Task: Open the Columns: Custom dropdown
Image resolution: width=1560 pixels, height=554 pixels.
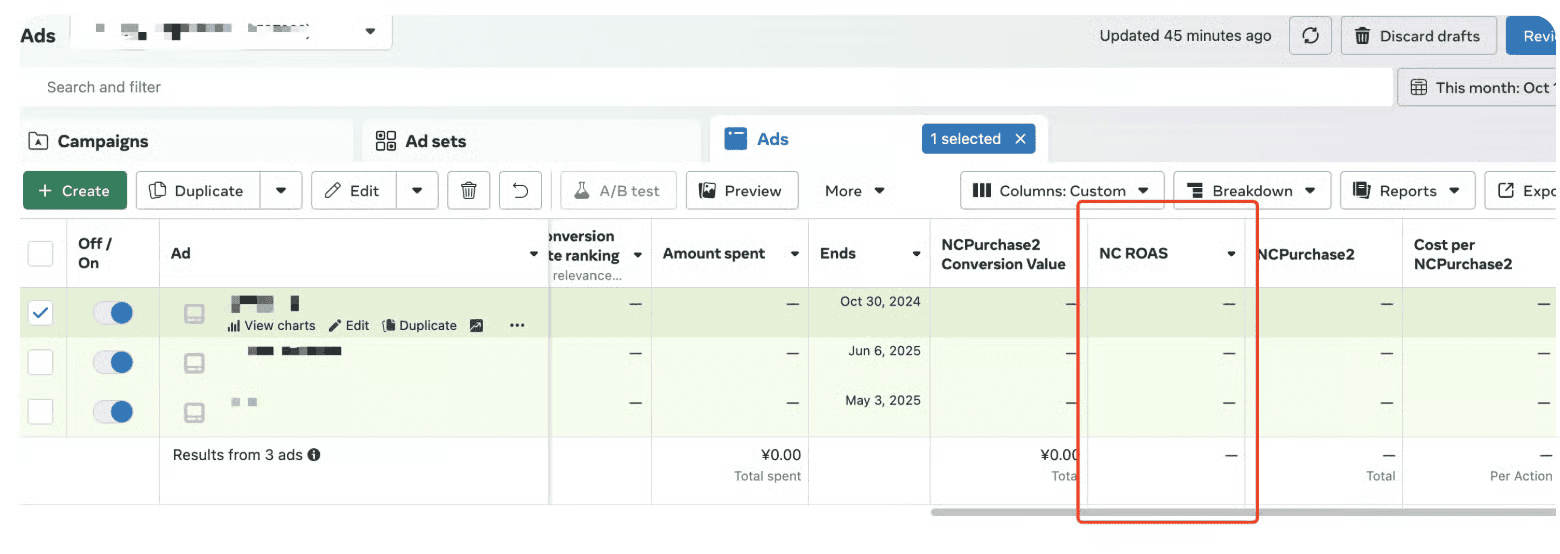Action: [x=1062, y=190]
